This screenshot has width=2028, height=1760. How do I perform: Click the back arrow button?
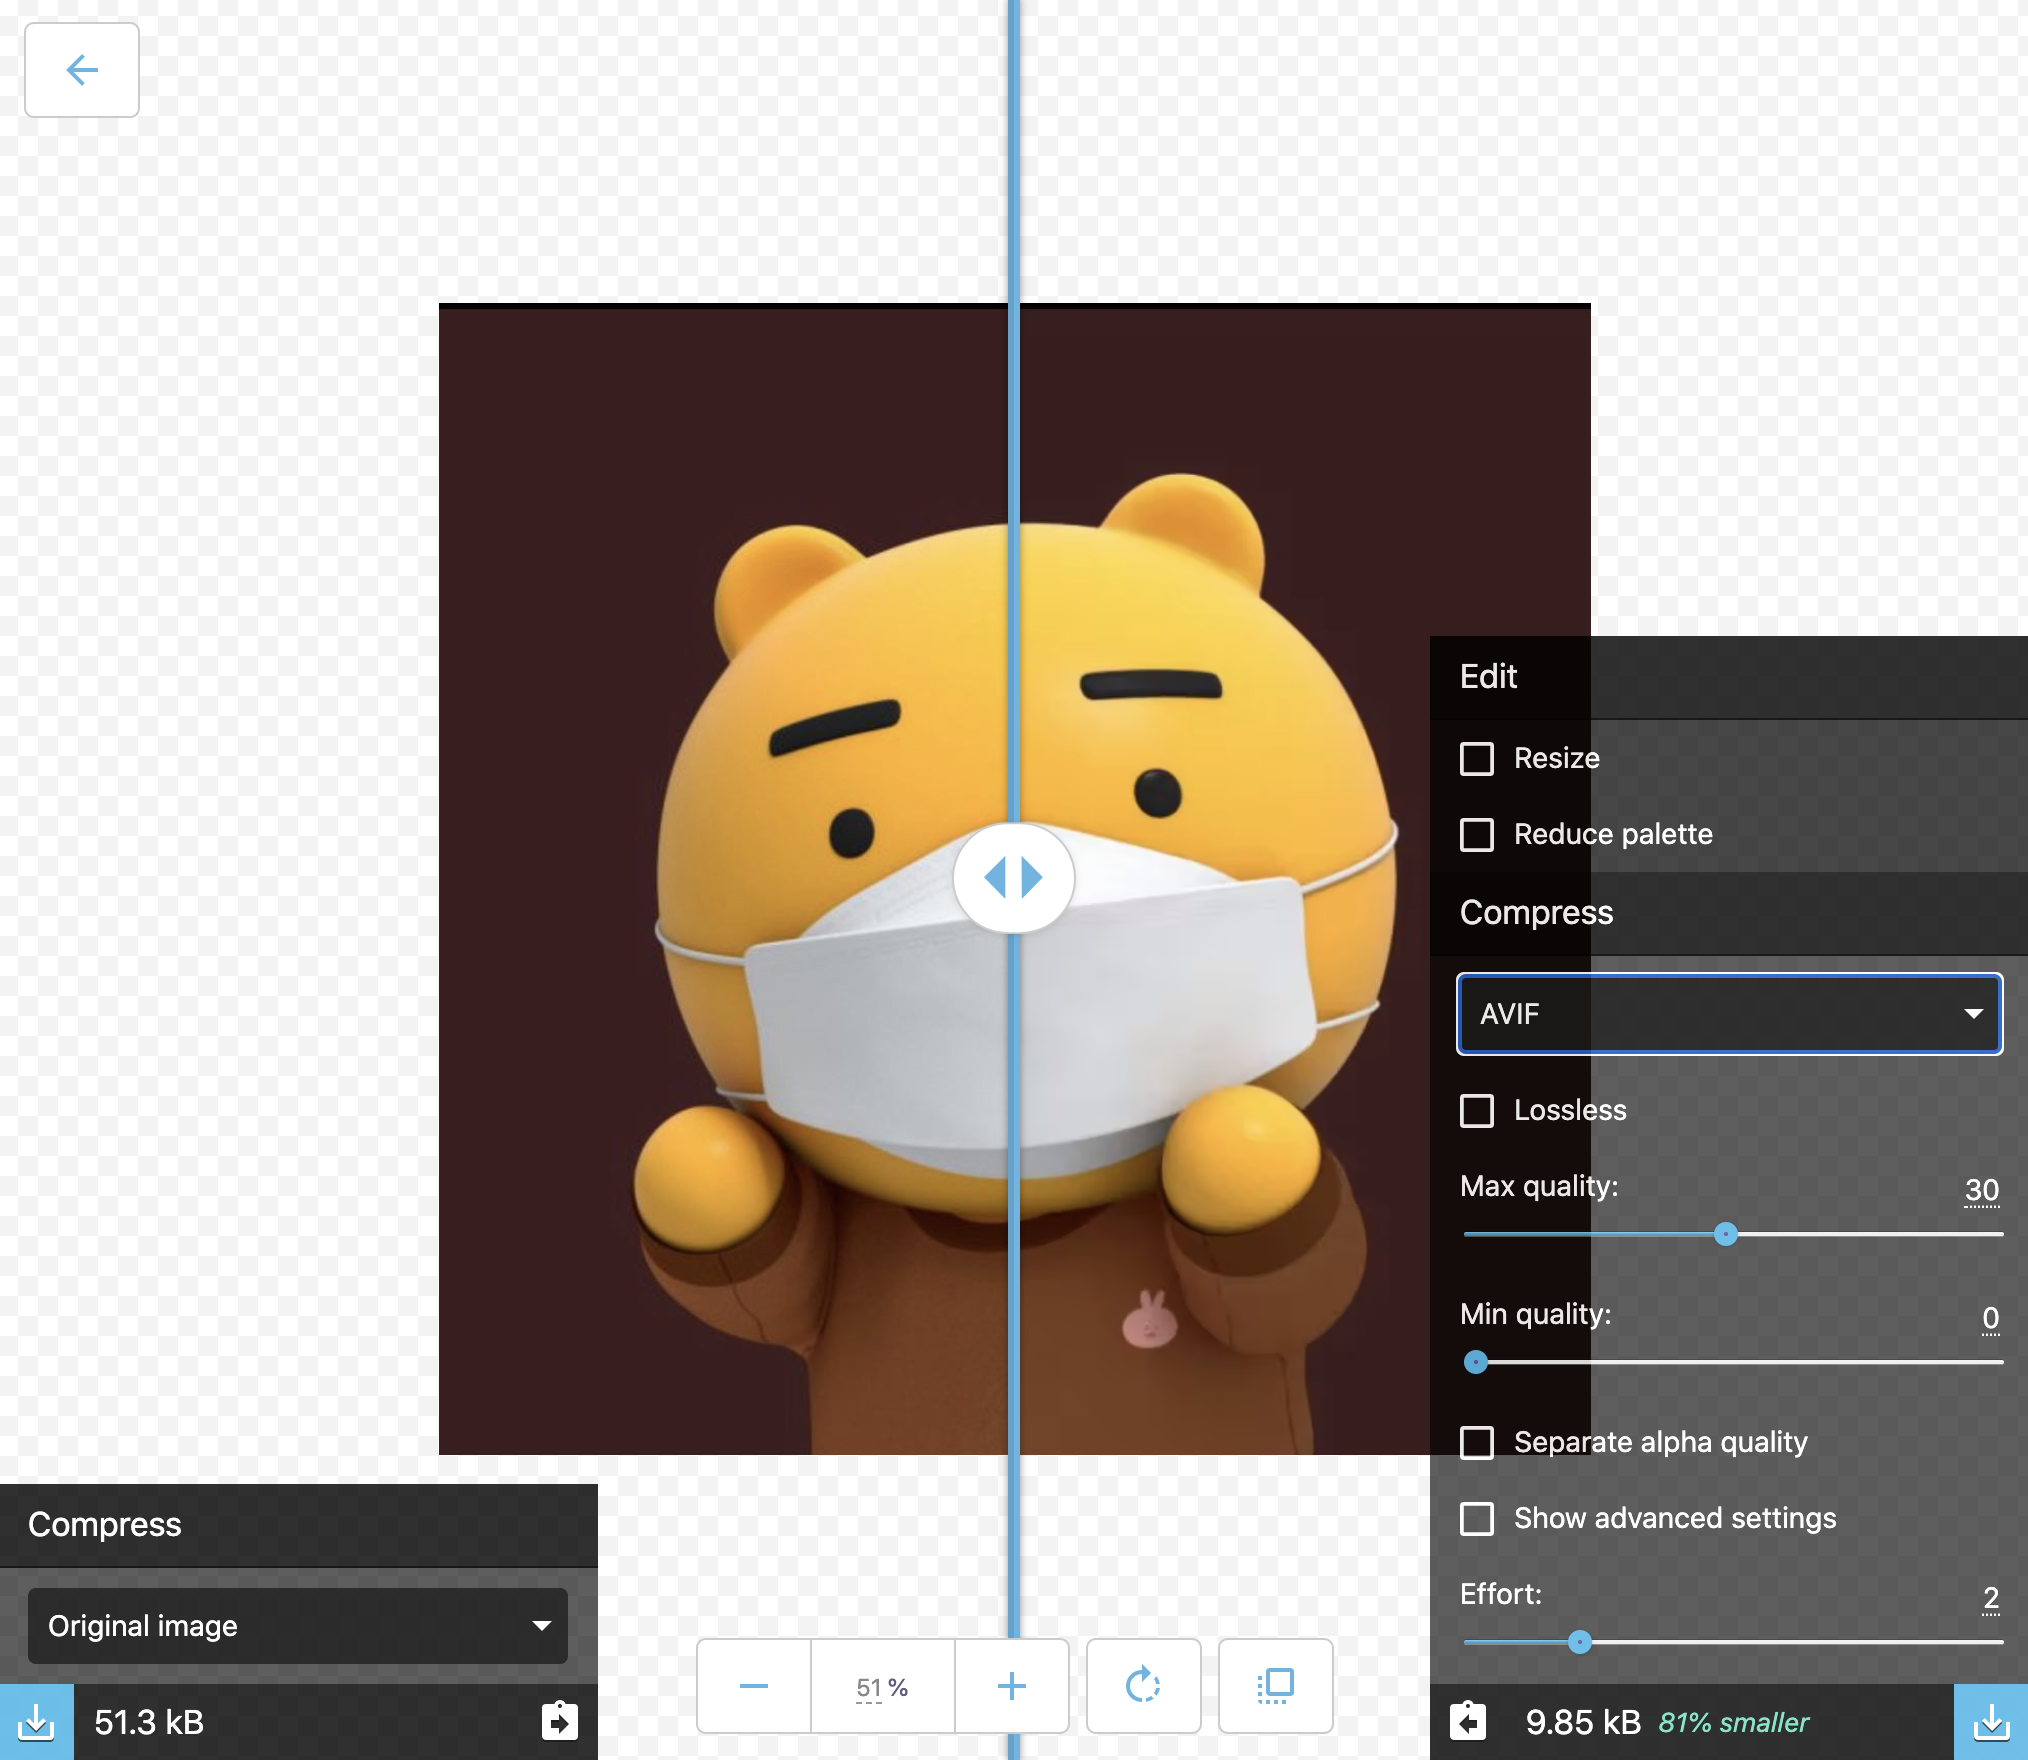tap(82, 70)
